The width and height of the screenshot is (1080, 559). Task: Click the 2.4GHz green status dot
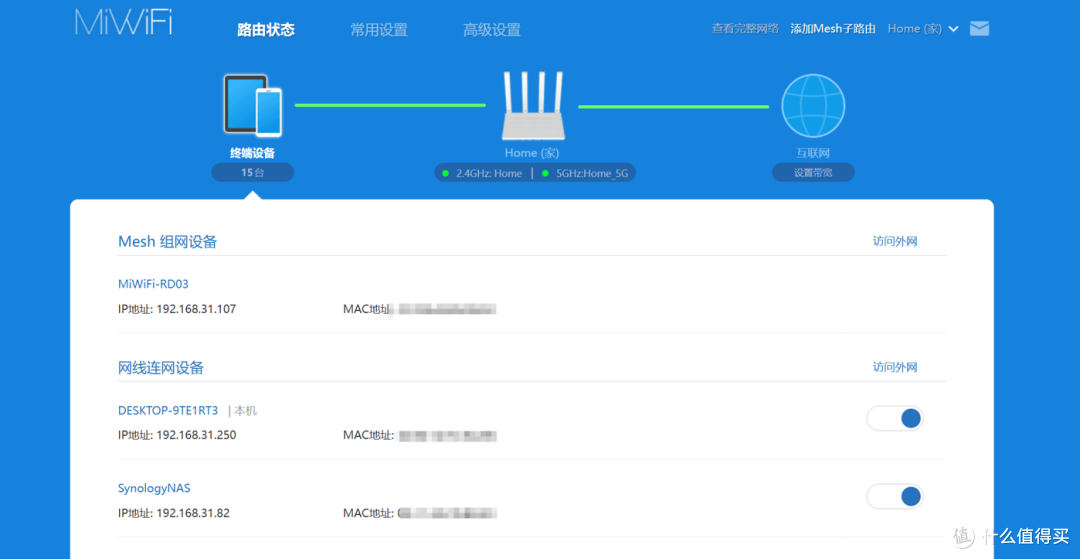point(446,173)
